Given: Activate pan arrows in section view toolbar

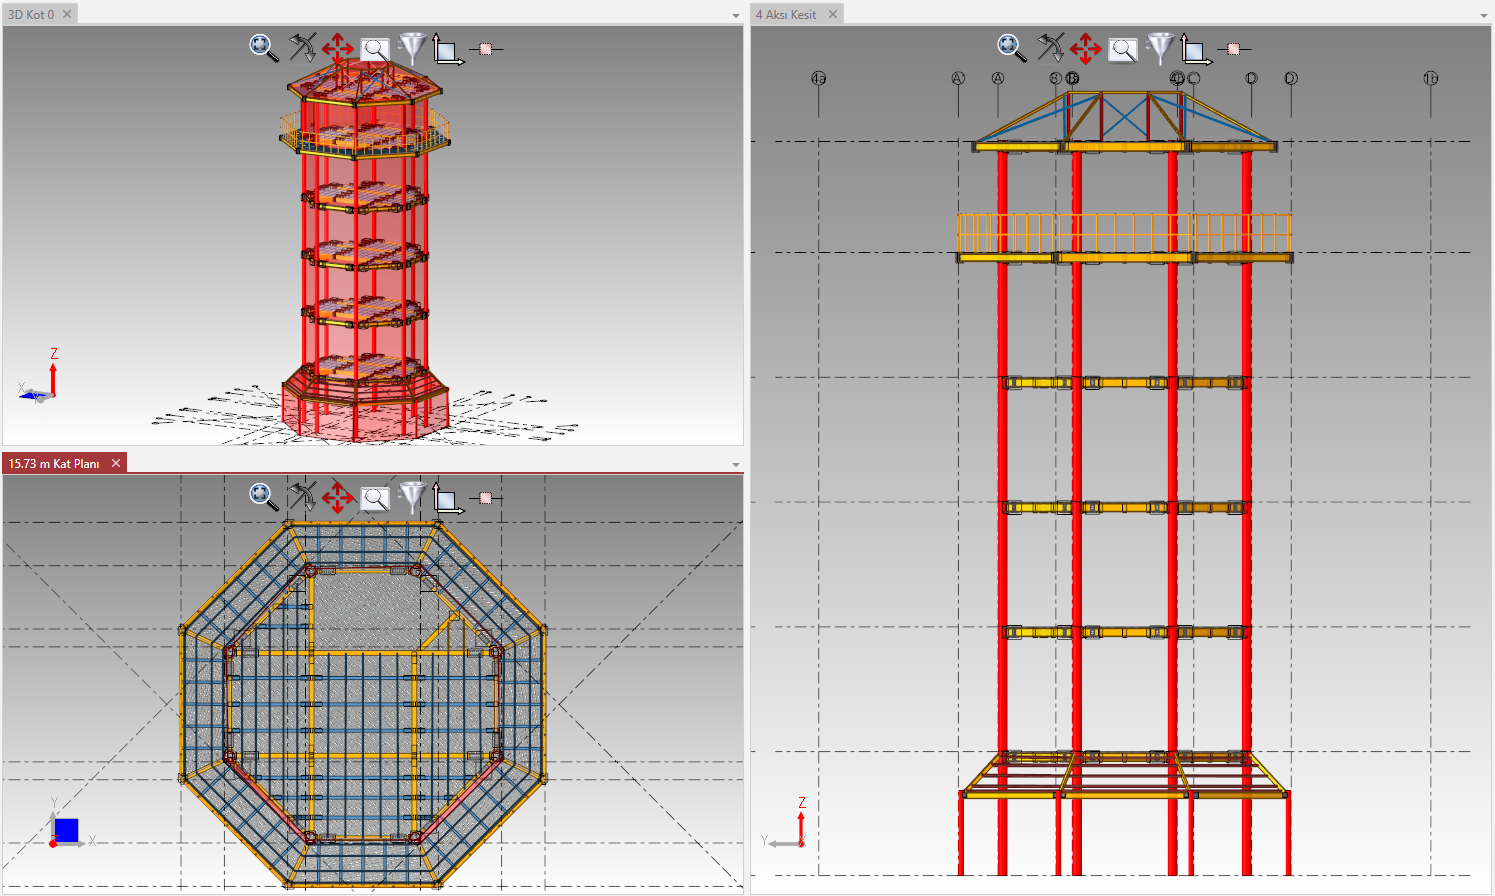Looking at the screenshot, I should point(1086,48).
